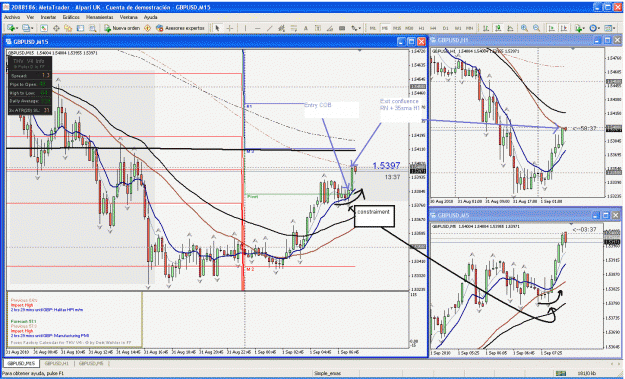This screenshot has width=625, height=379.
Task: Select the Crosshair tool
Action: click(230, 28)
